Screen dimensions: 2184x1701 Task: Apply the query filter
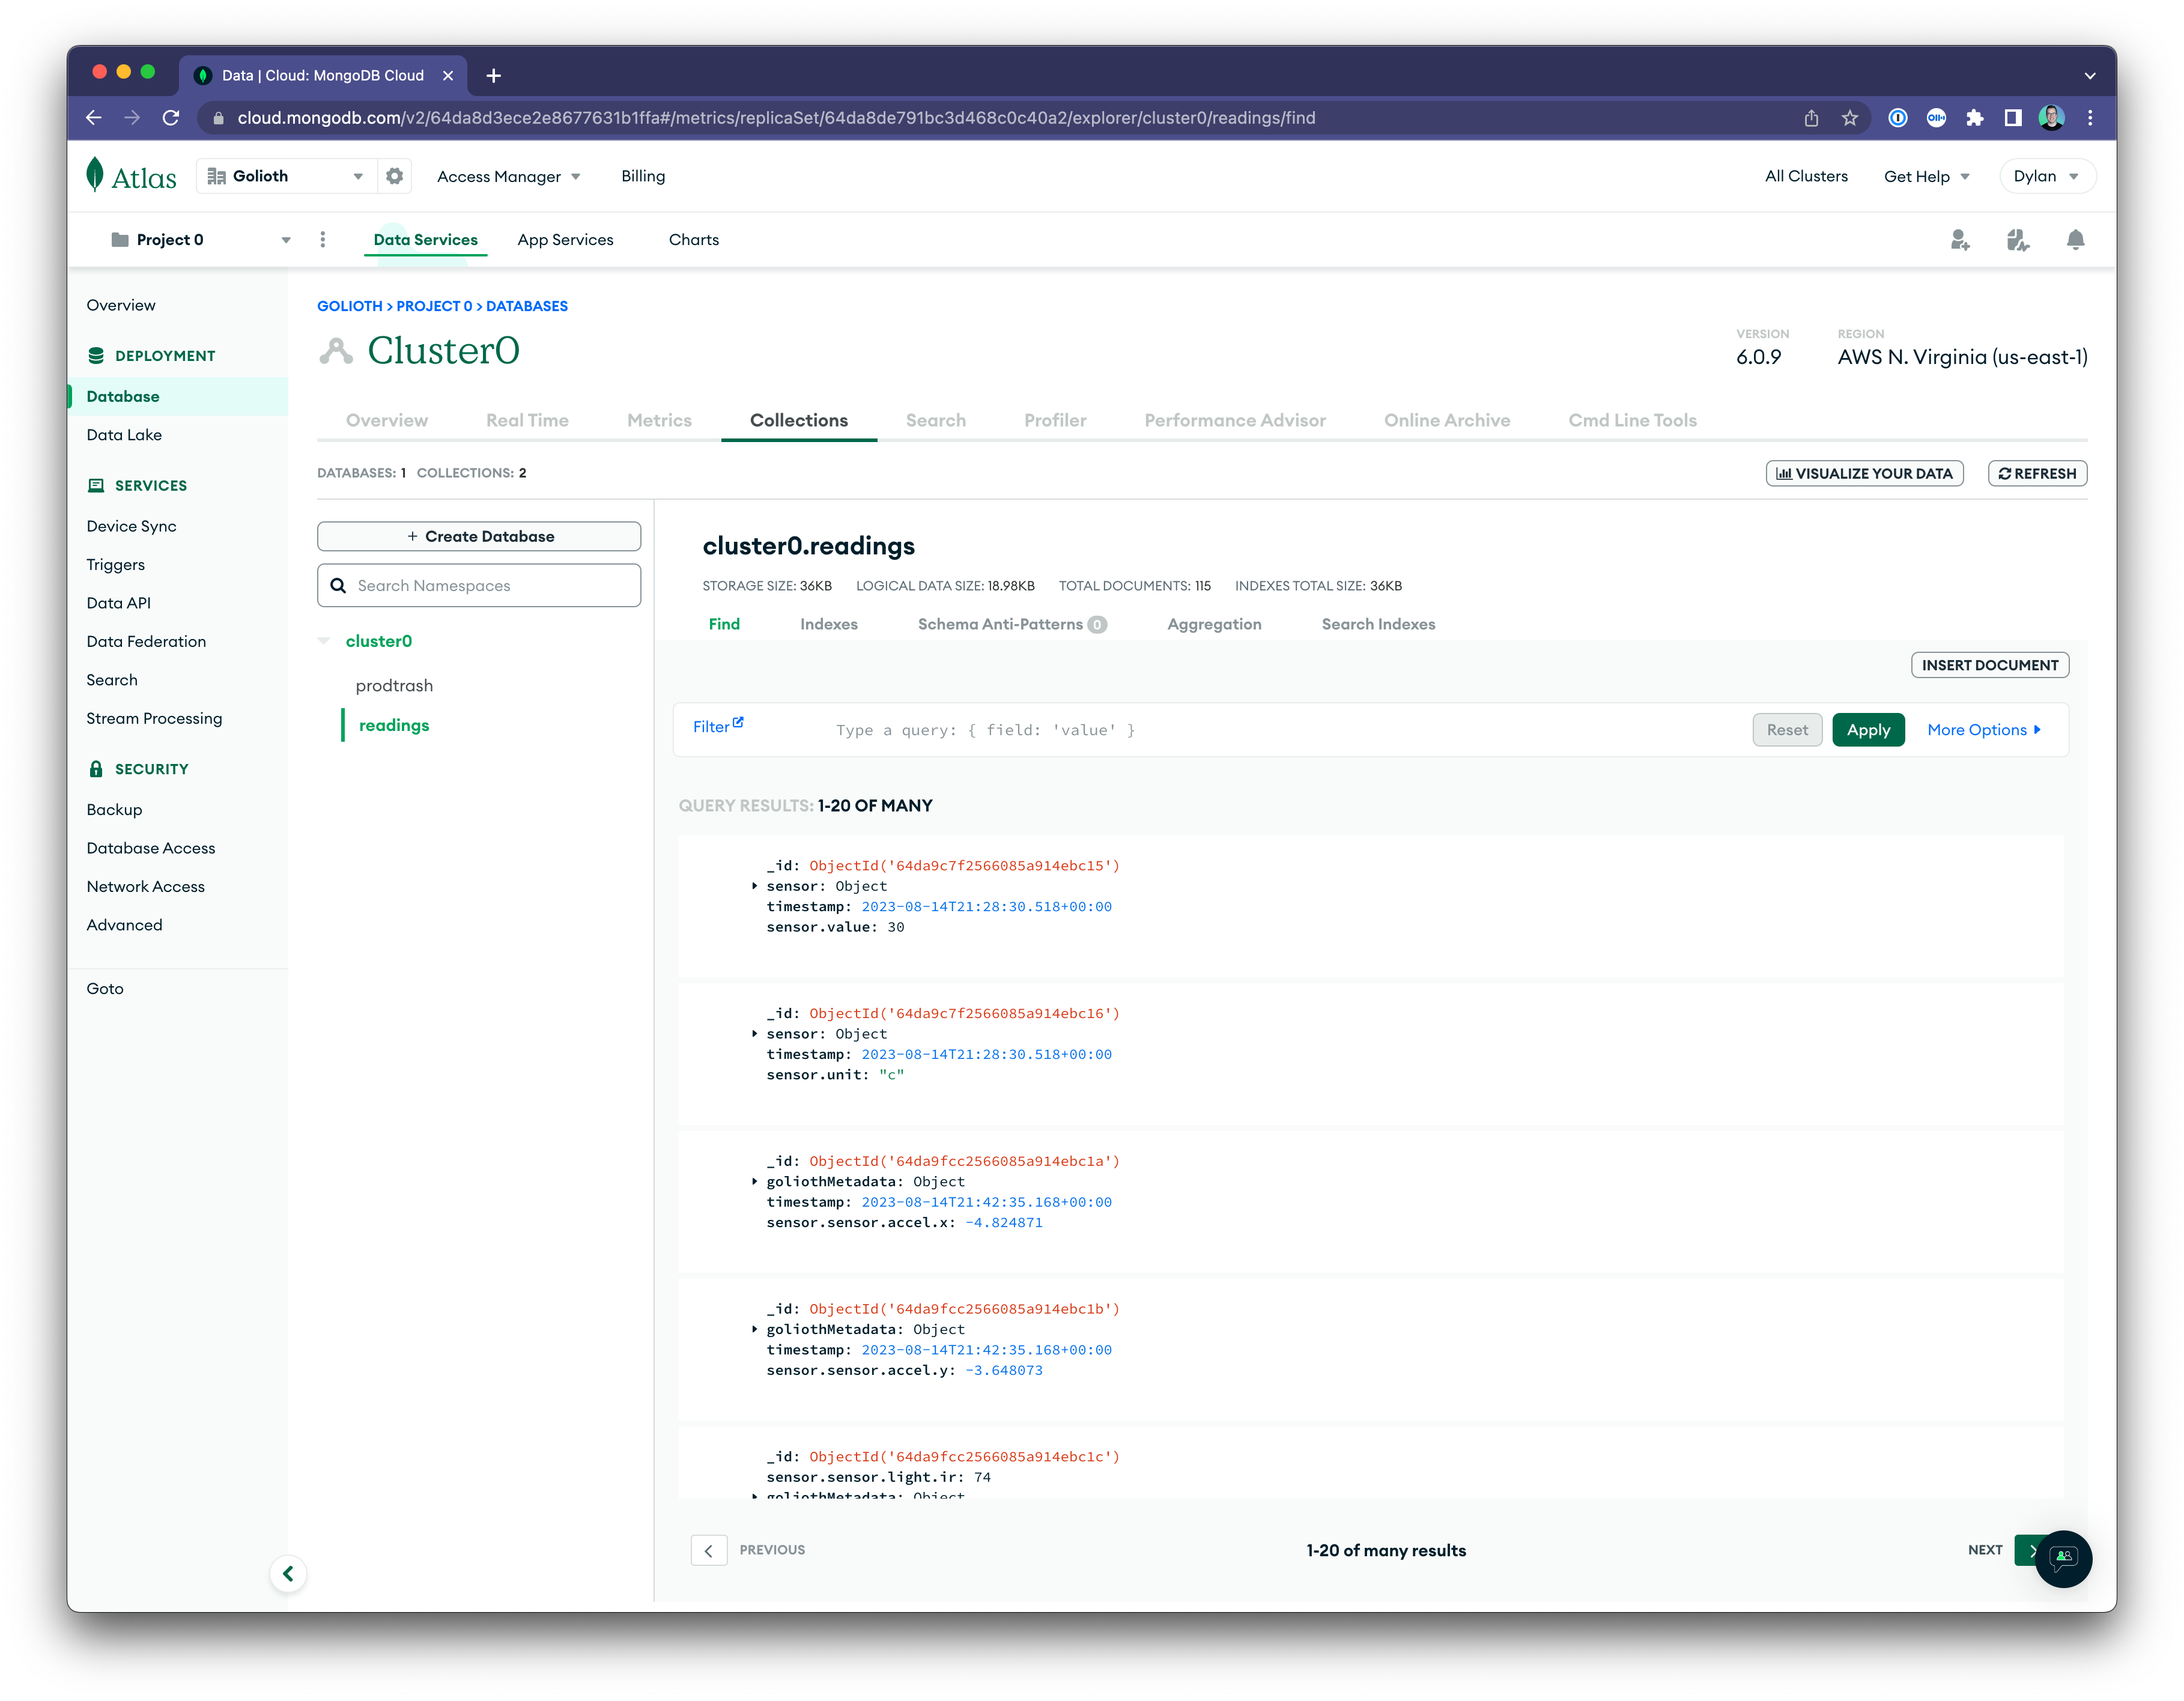pyautogui.click(x=1868, y=730)
